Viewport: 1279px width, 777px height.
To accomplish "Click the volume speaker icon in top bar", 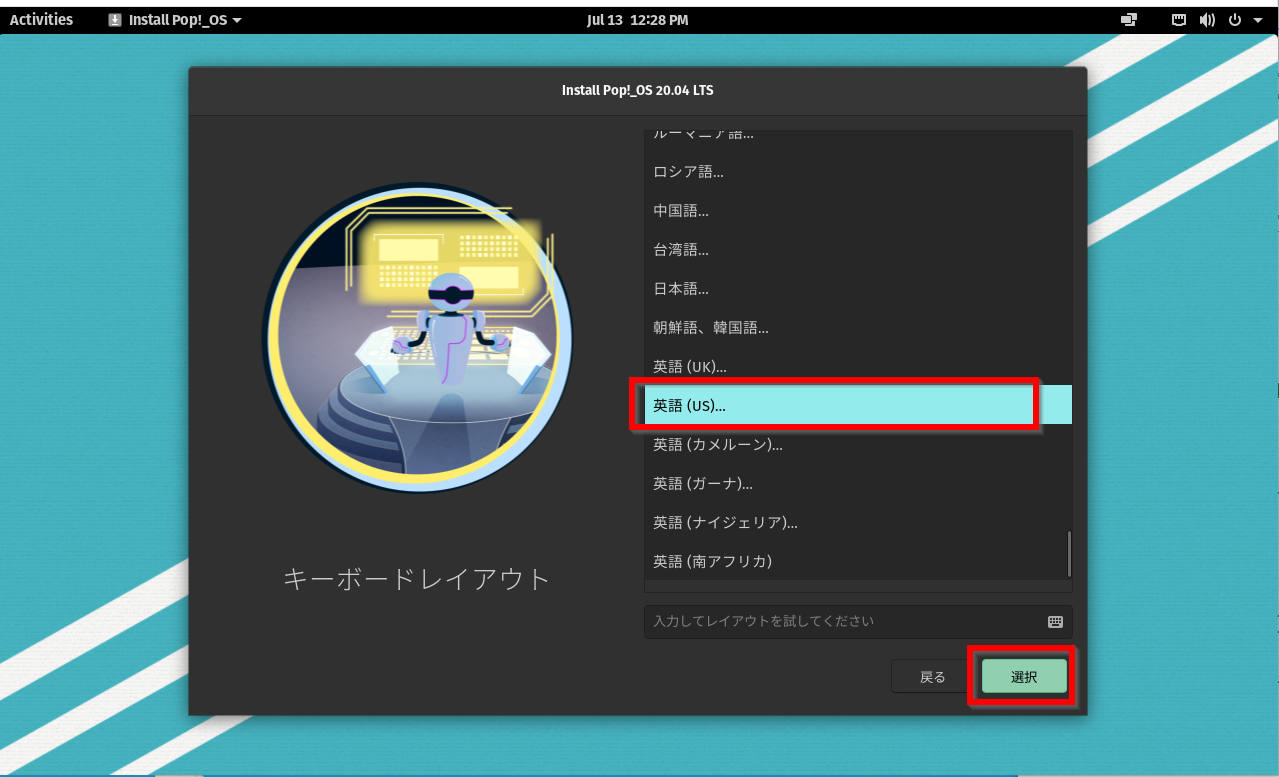I will [1207, 20].
